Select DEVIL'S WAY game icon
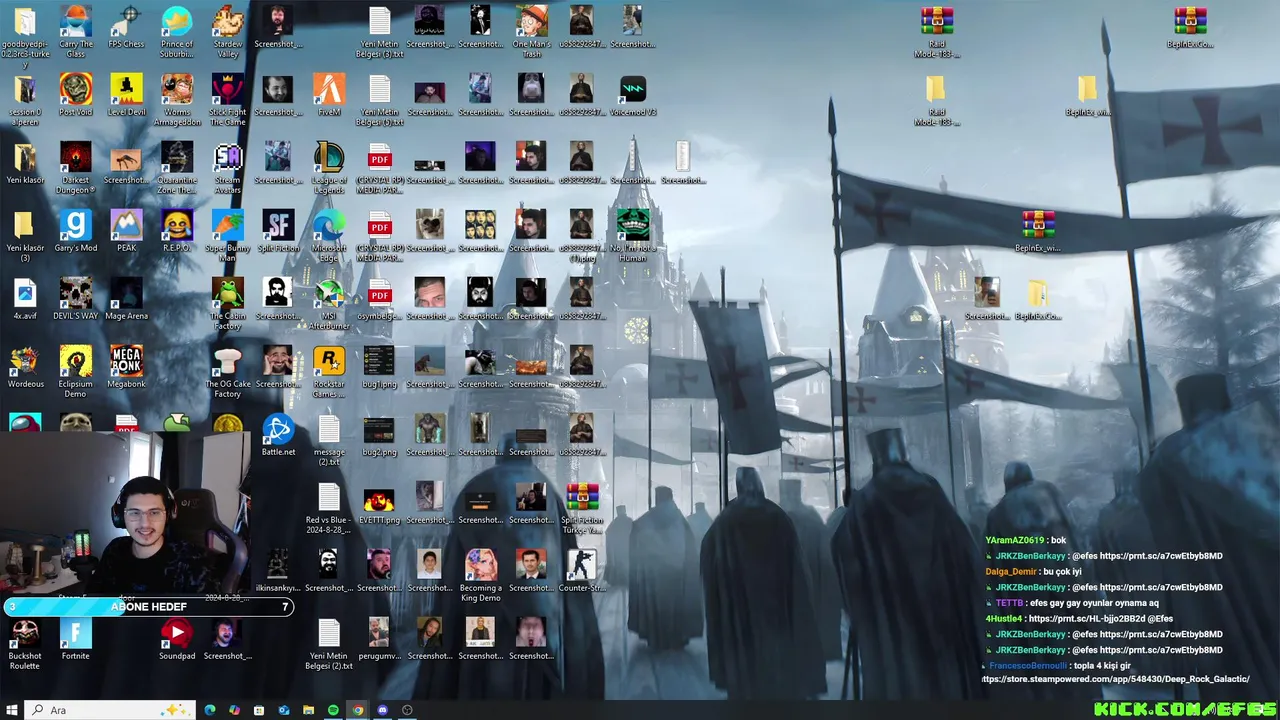1280x720 pixels. pyautogui.click(x=75, y=299)
